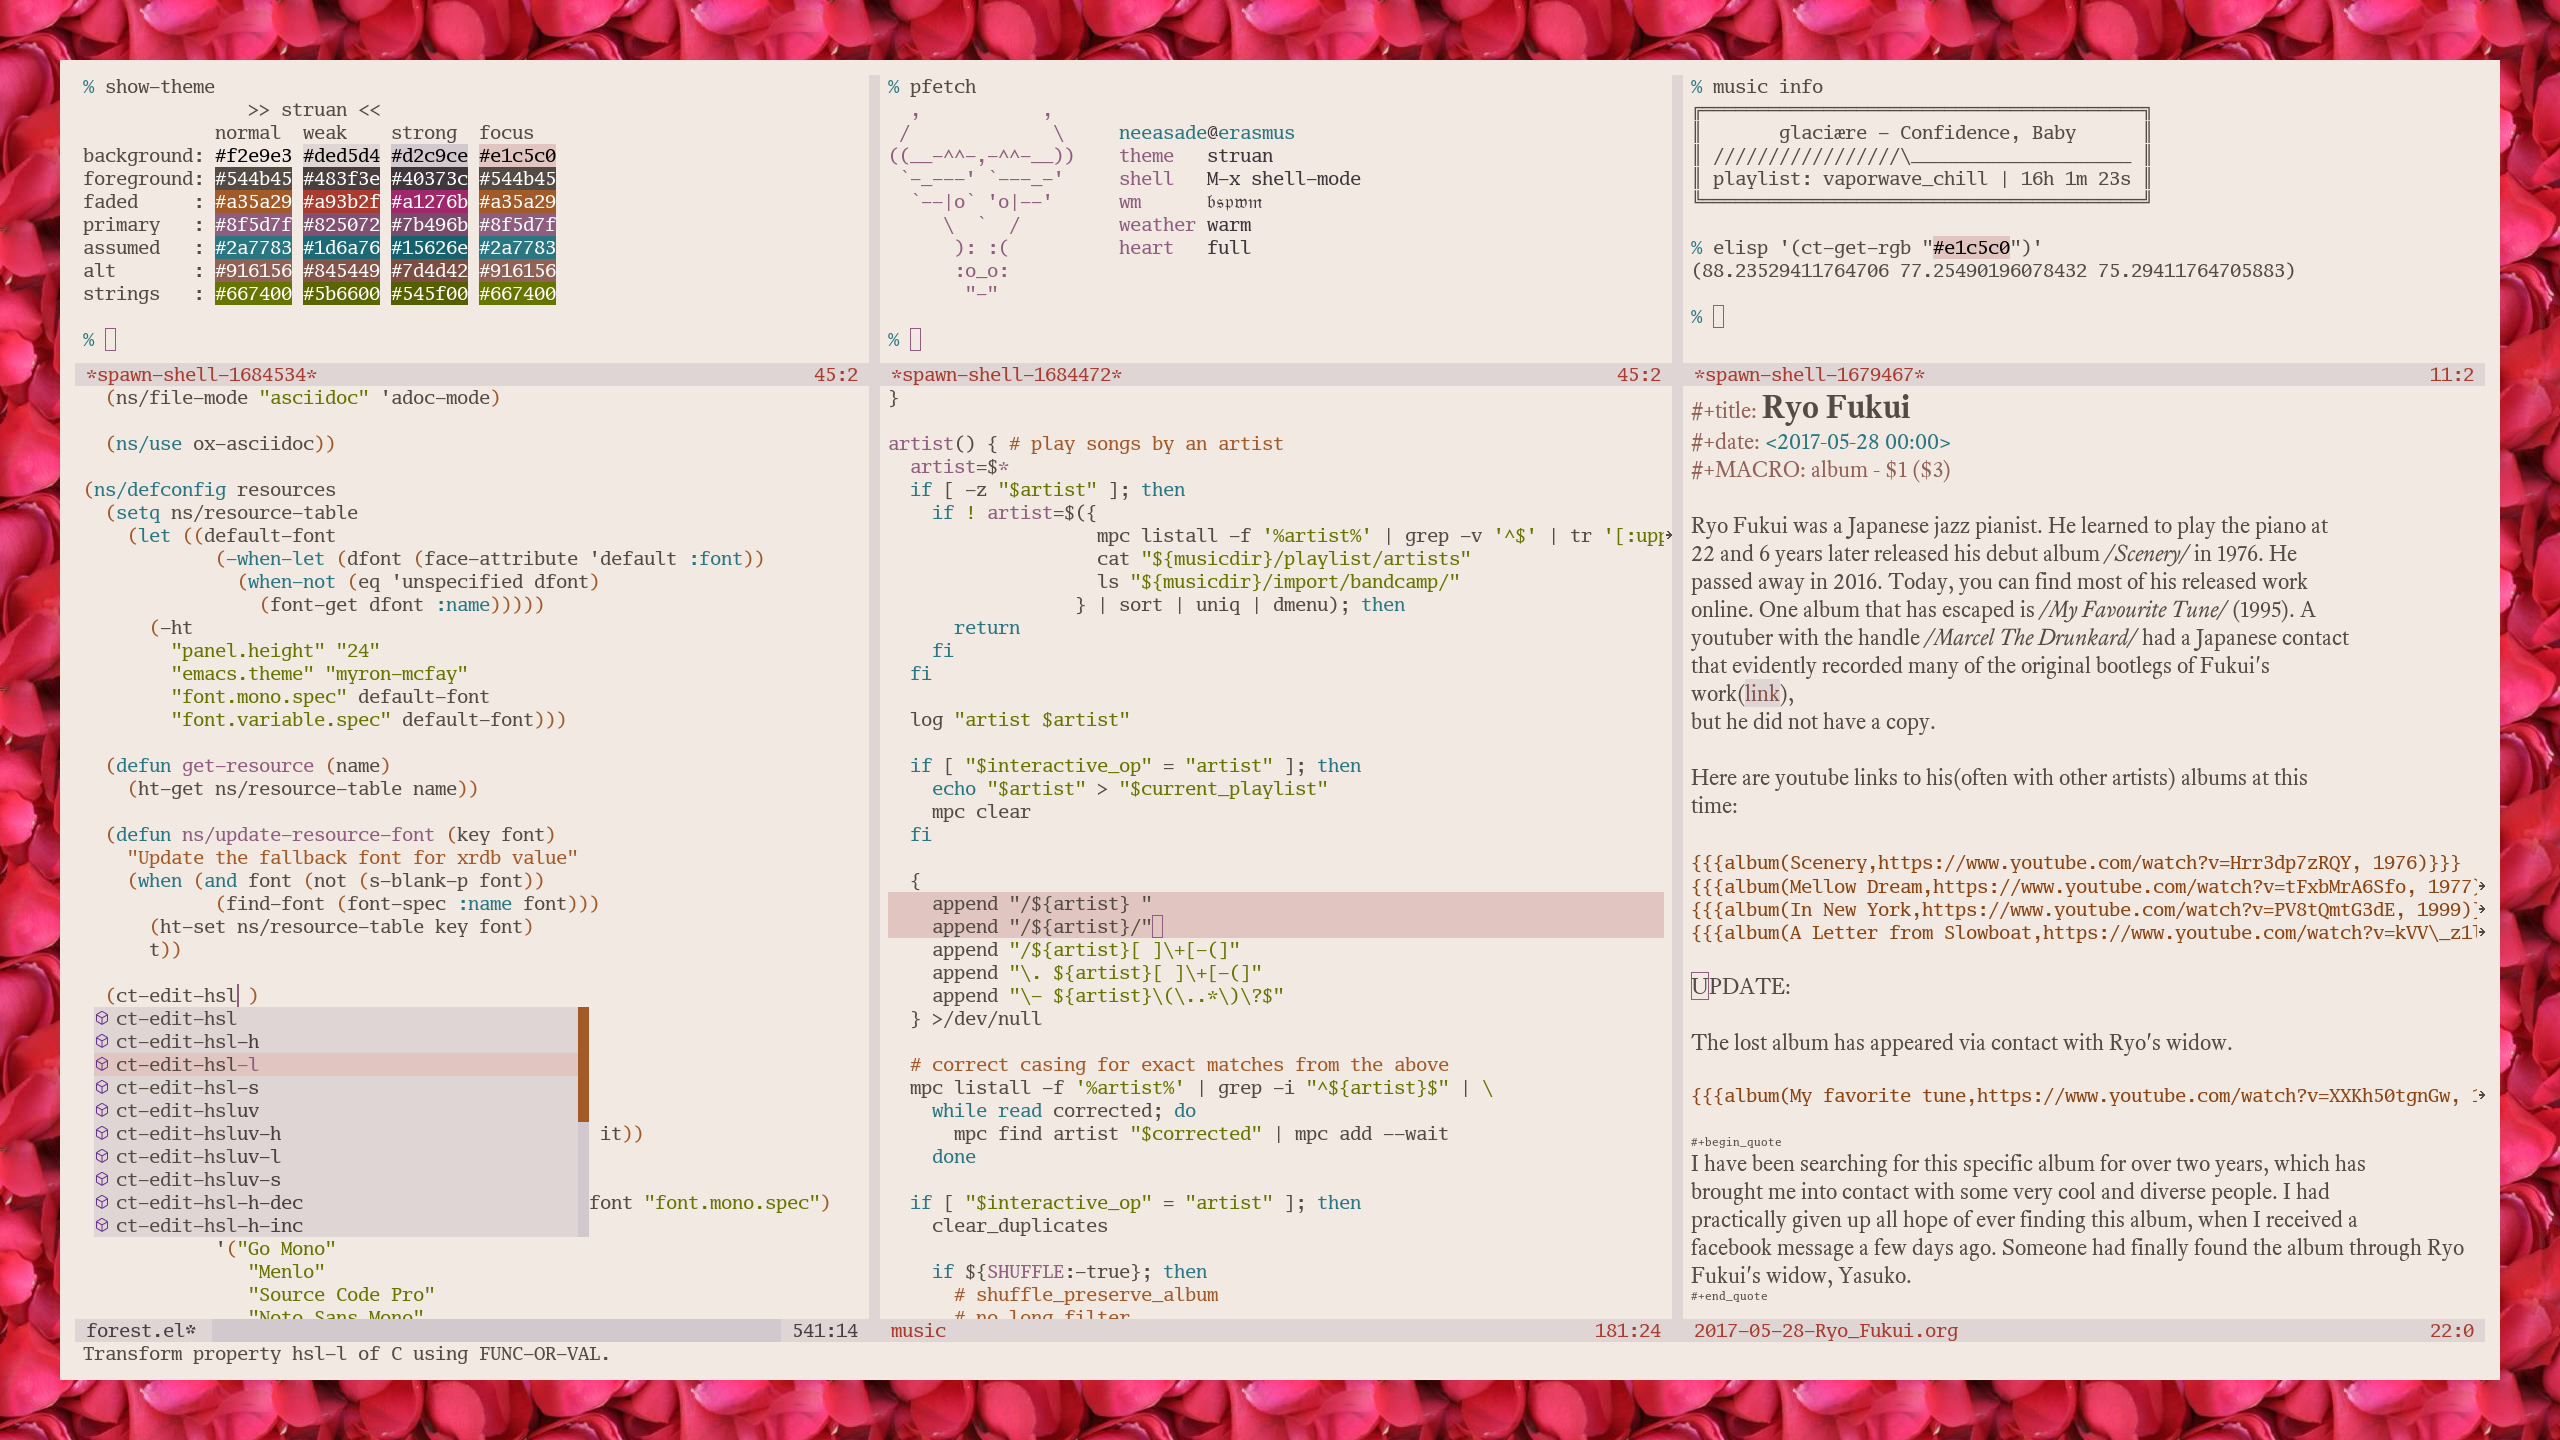Expand truncated My favorite tune line arrow
Viewport: 2560px width, 1440px height.
pyautogui.click(x=2481, y=1096)
